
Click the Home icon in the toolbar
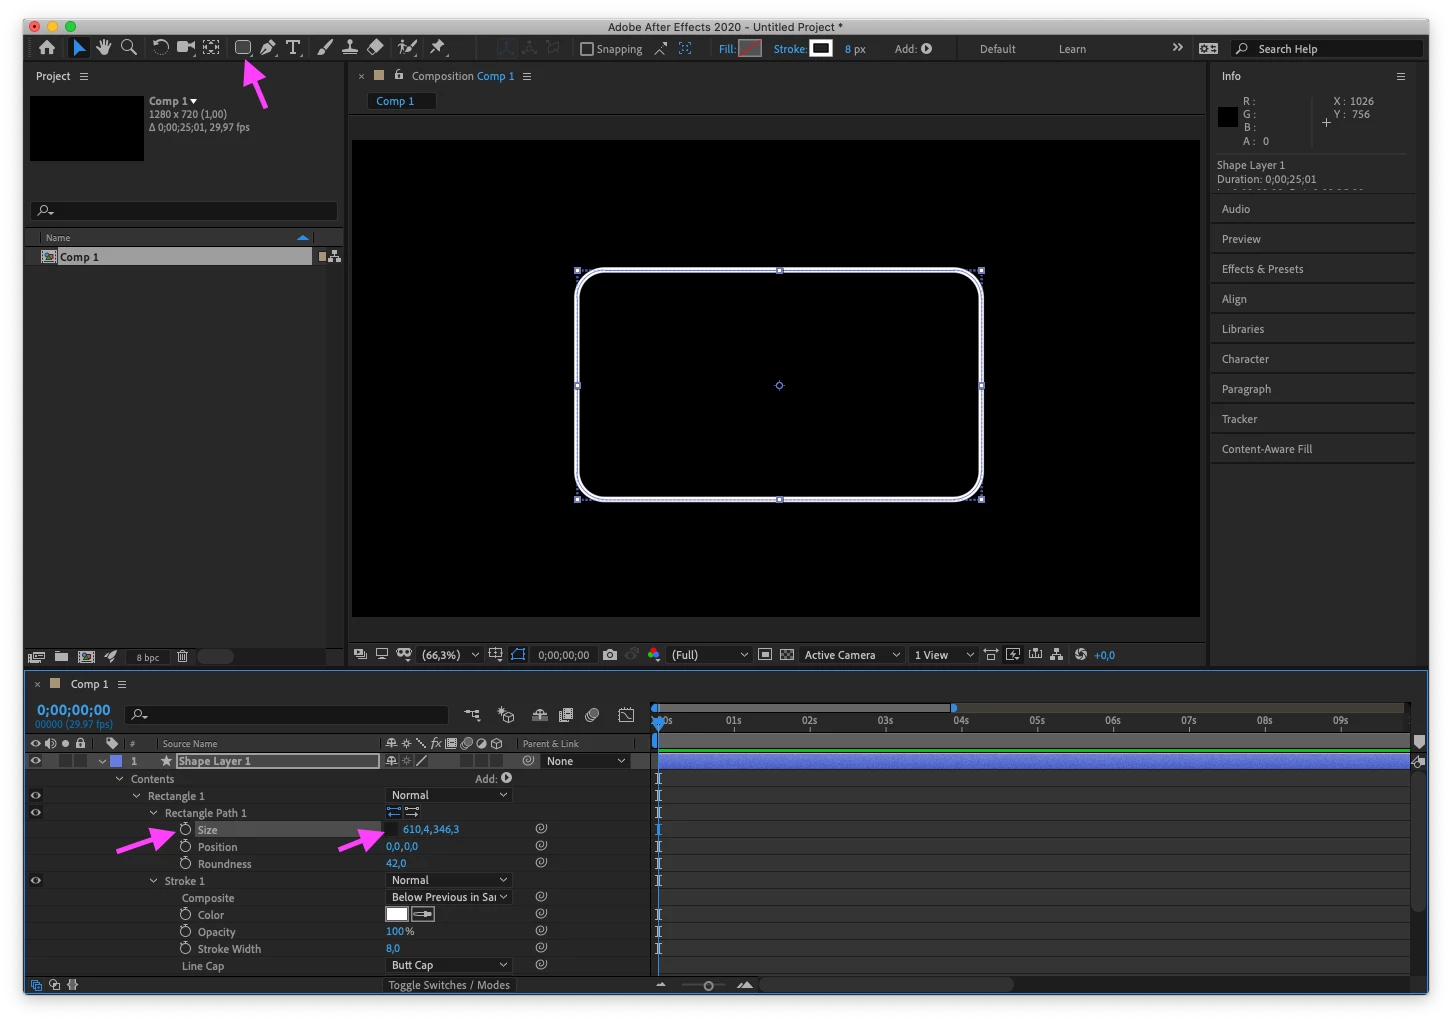click(47, 47)
